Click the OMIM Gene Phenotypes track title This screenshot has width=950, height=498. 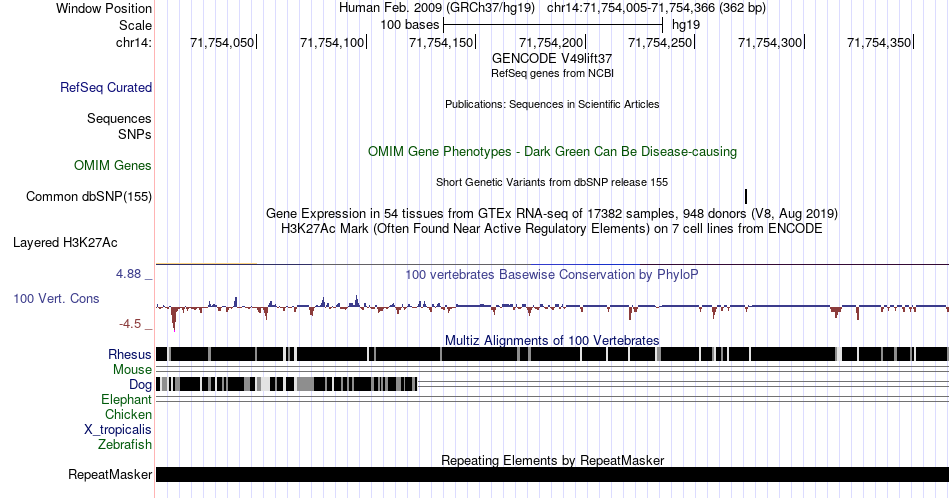pyautogui.click(x=552, y=151)
